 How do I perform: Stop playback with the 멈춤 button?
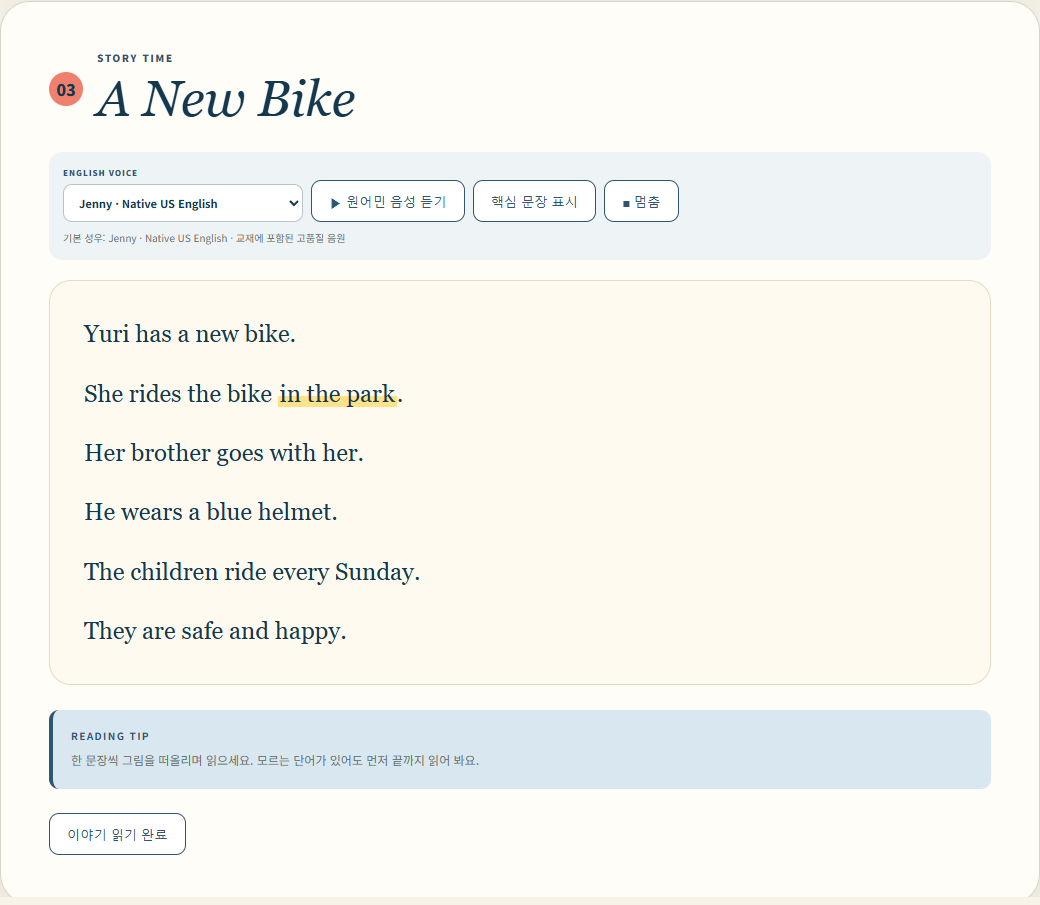point(641,201)
